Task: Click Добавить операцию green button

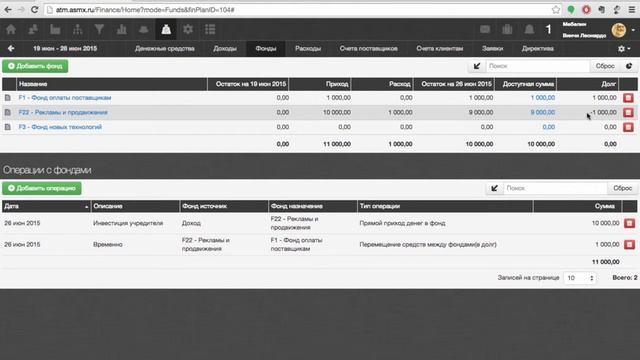Action: tap(42, 188)
